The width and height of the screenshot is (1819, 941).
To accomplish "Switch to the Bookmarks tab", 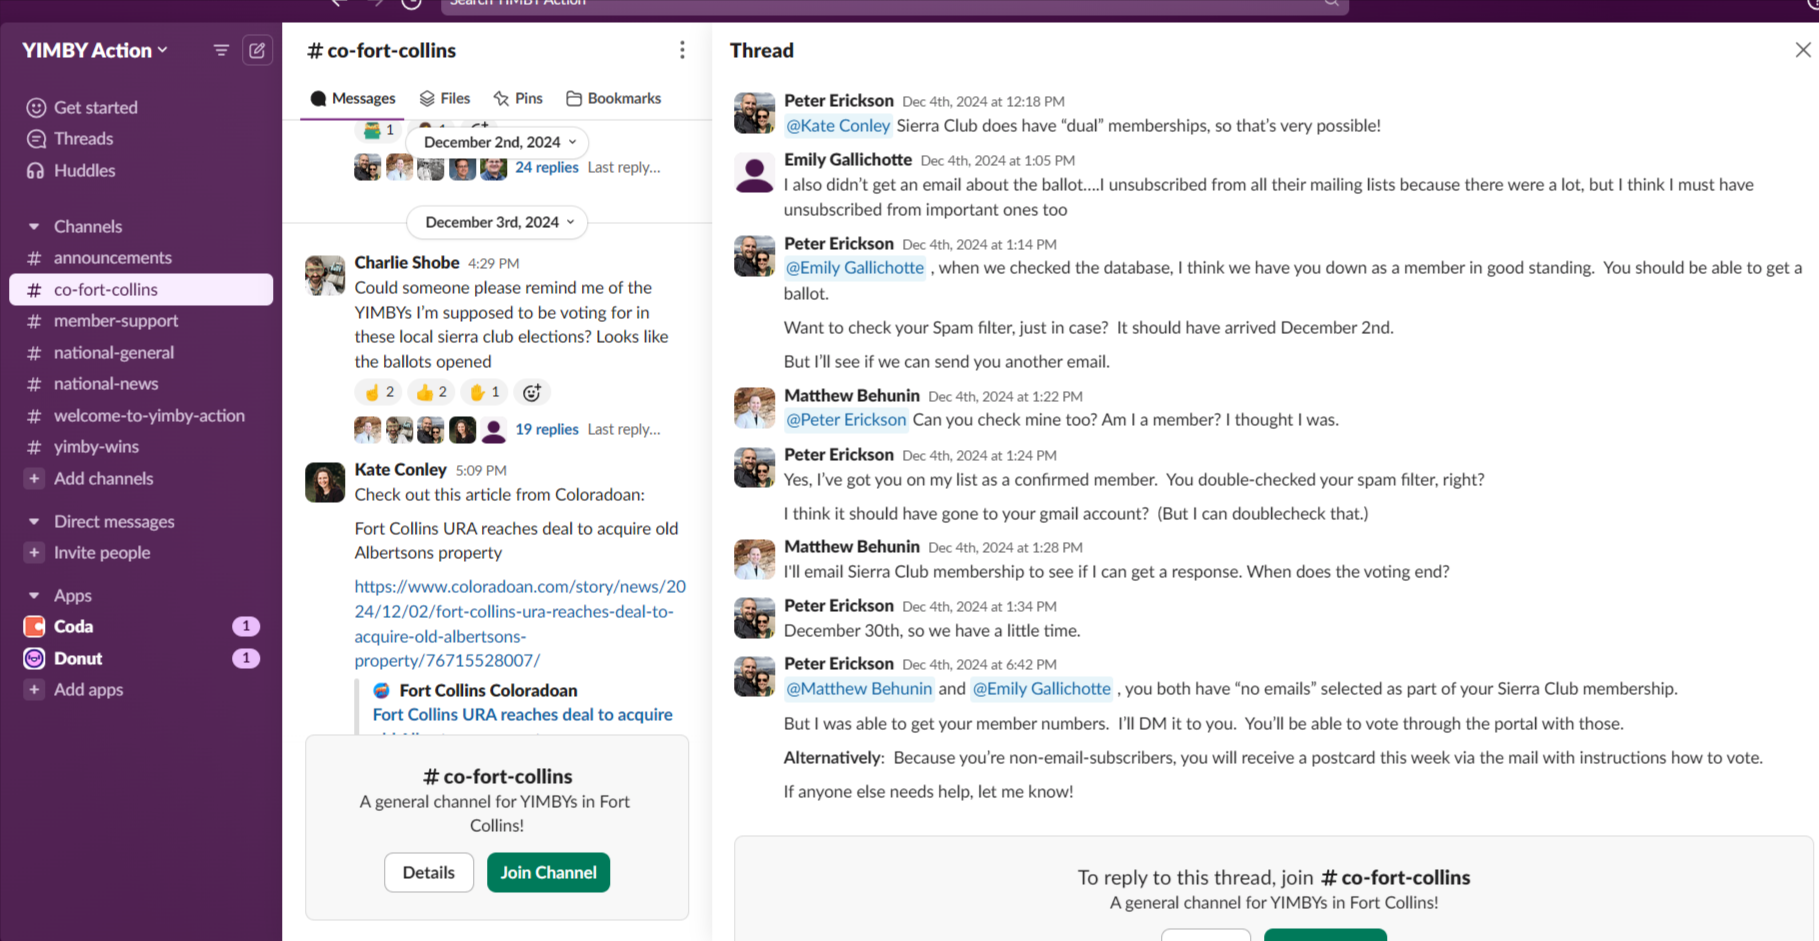I will coord(613,98).
